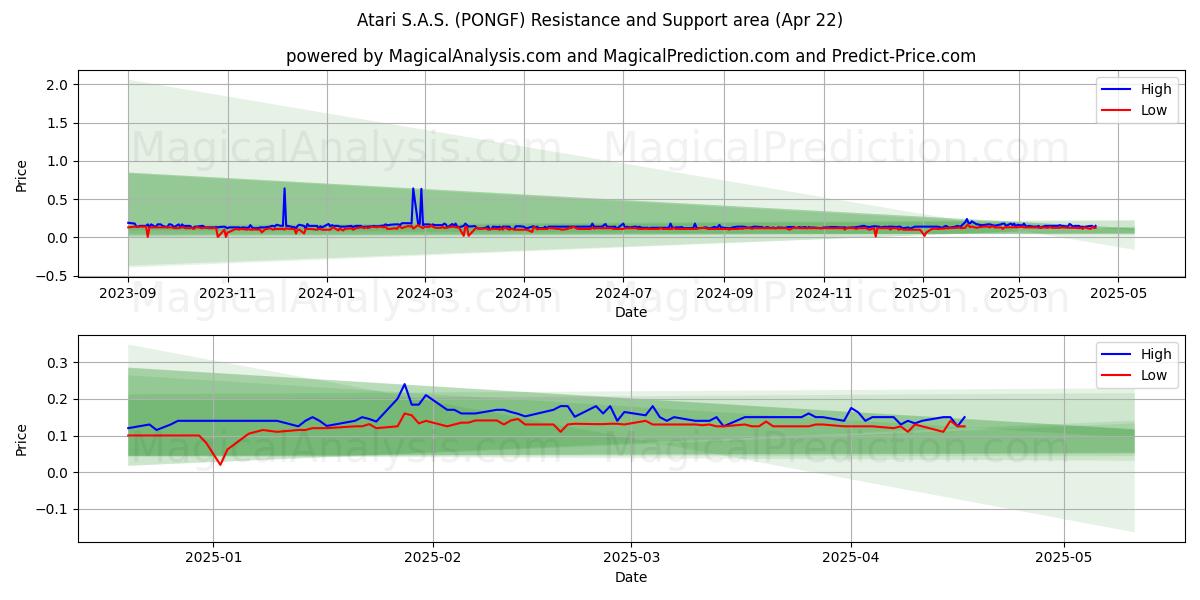Screen dimensions: 1200x600
Task: Click the '−0.1' y-axis tick in the bottom chart
Action: click(52, 509)
